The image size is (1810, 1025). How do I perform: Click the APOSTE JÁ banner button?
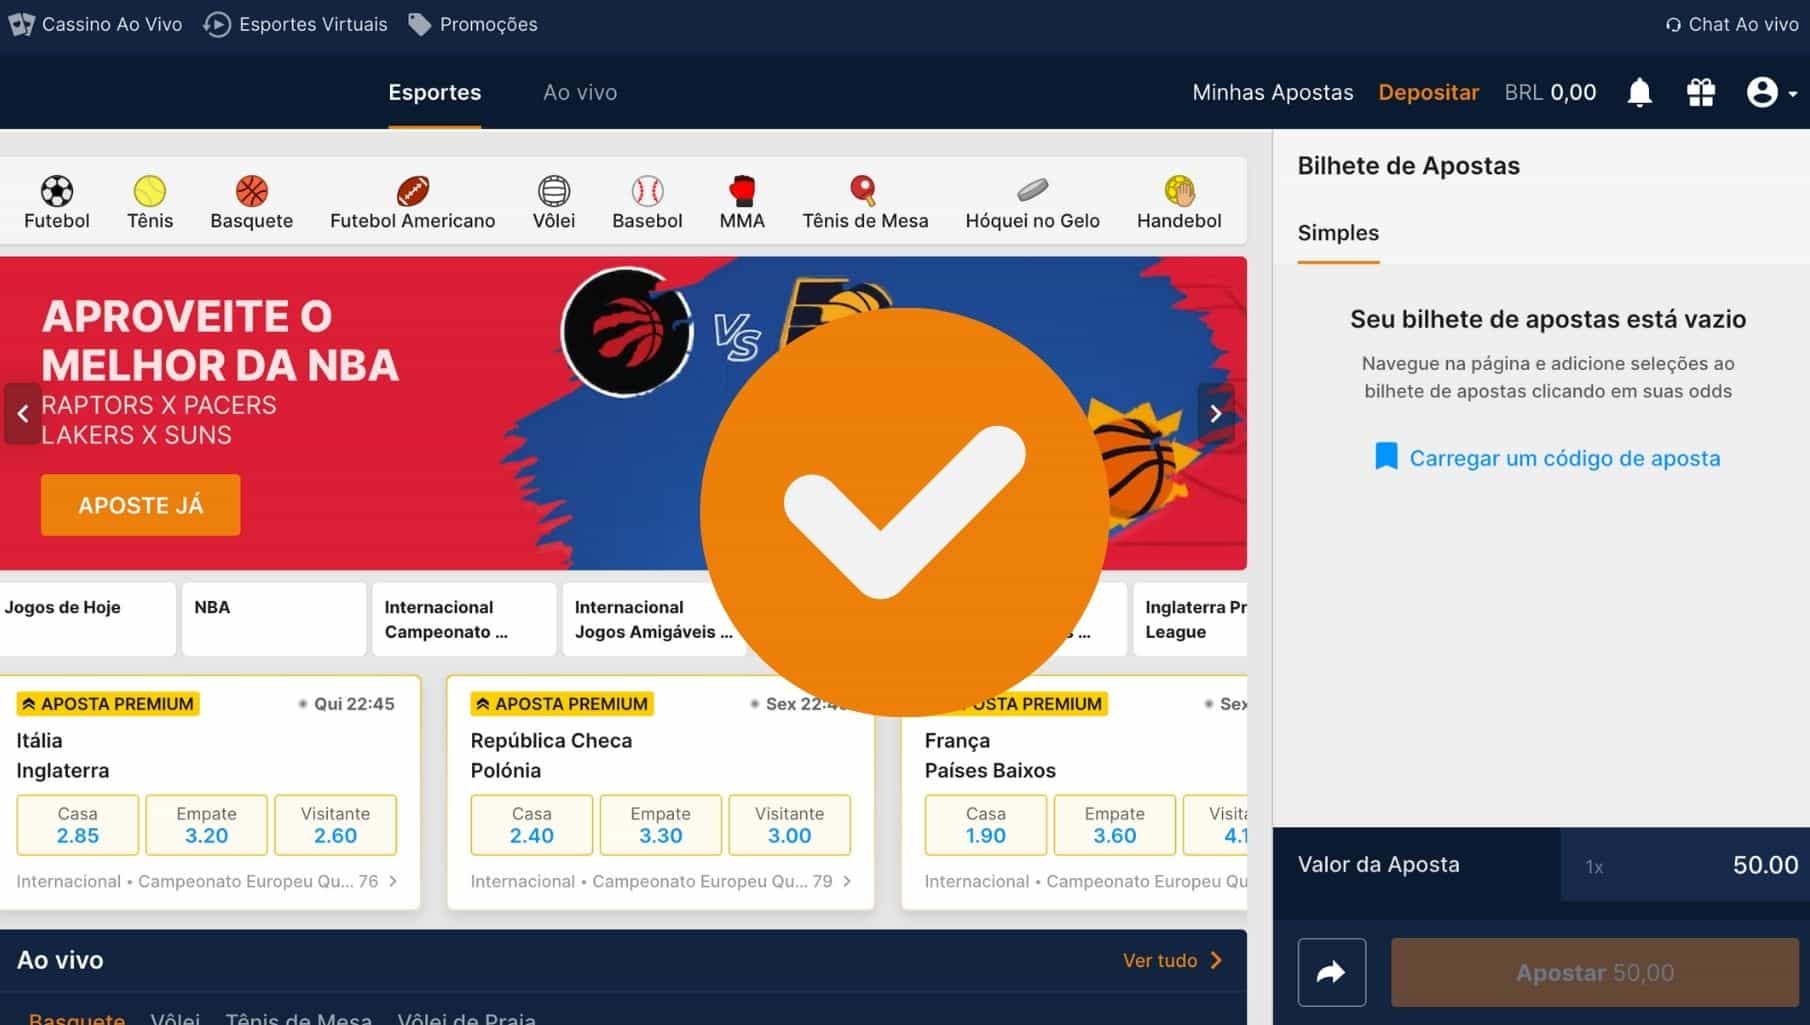[140, 505]
